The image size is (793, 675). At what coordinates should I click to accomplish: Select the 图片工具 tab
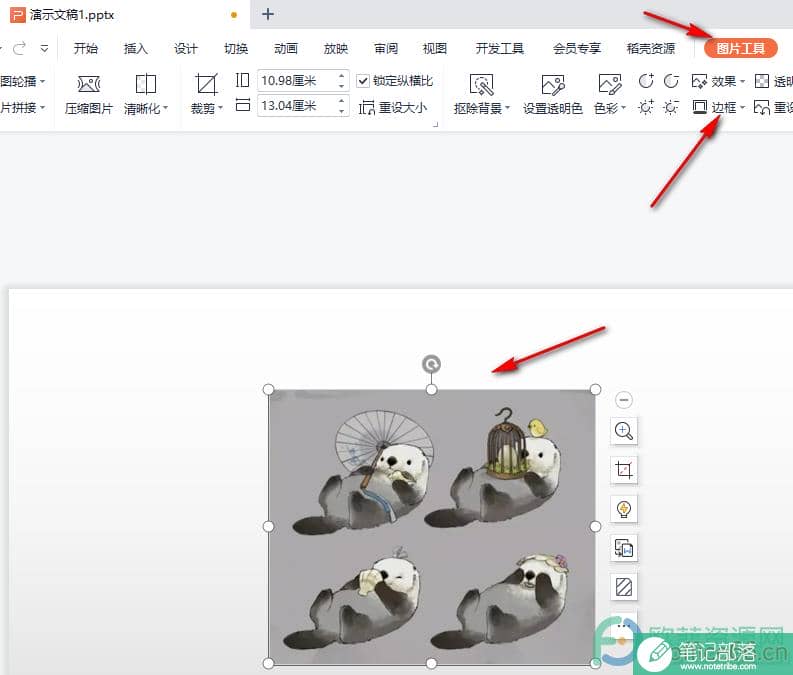[x=740, y=49]
